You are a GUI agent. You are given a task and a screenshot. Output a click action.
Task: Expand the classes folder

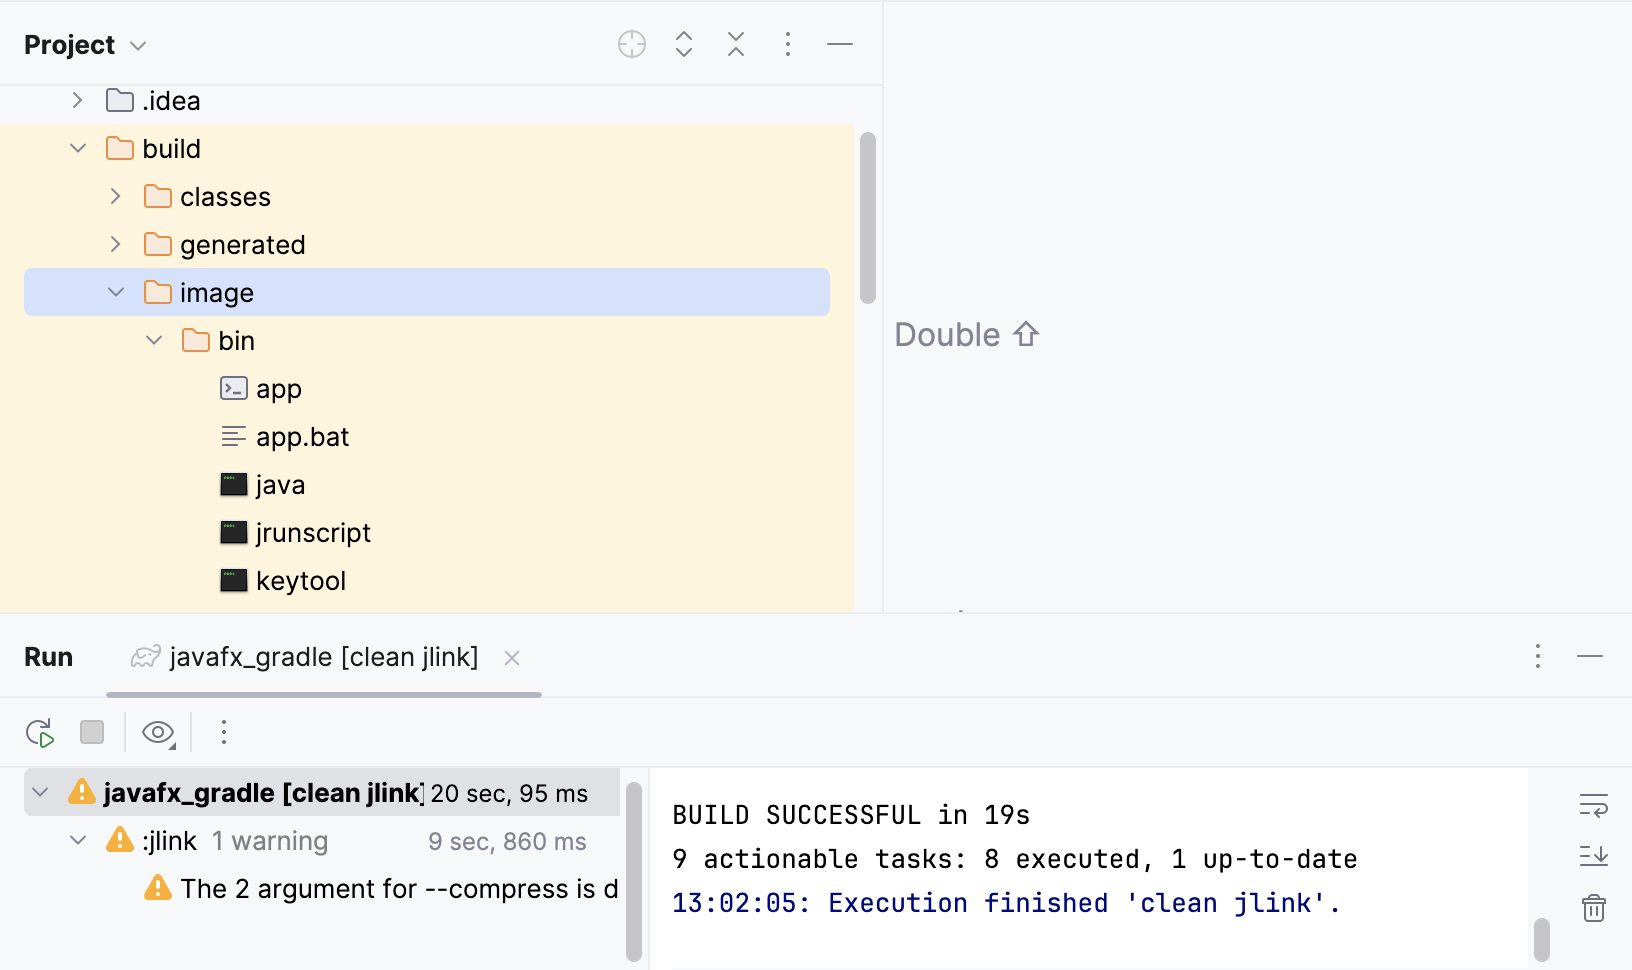click(116, 197)
